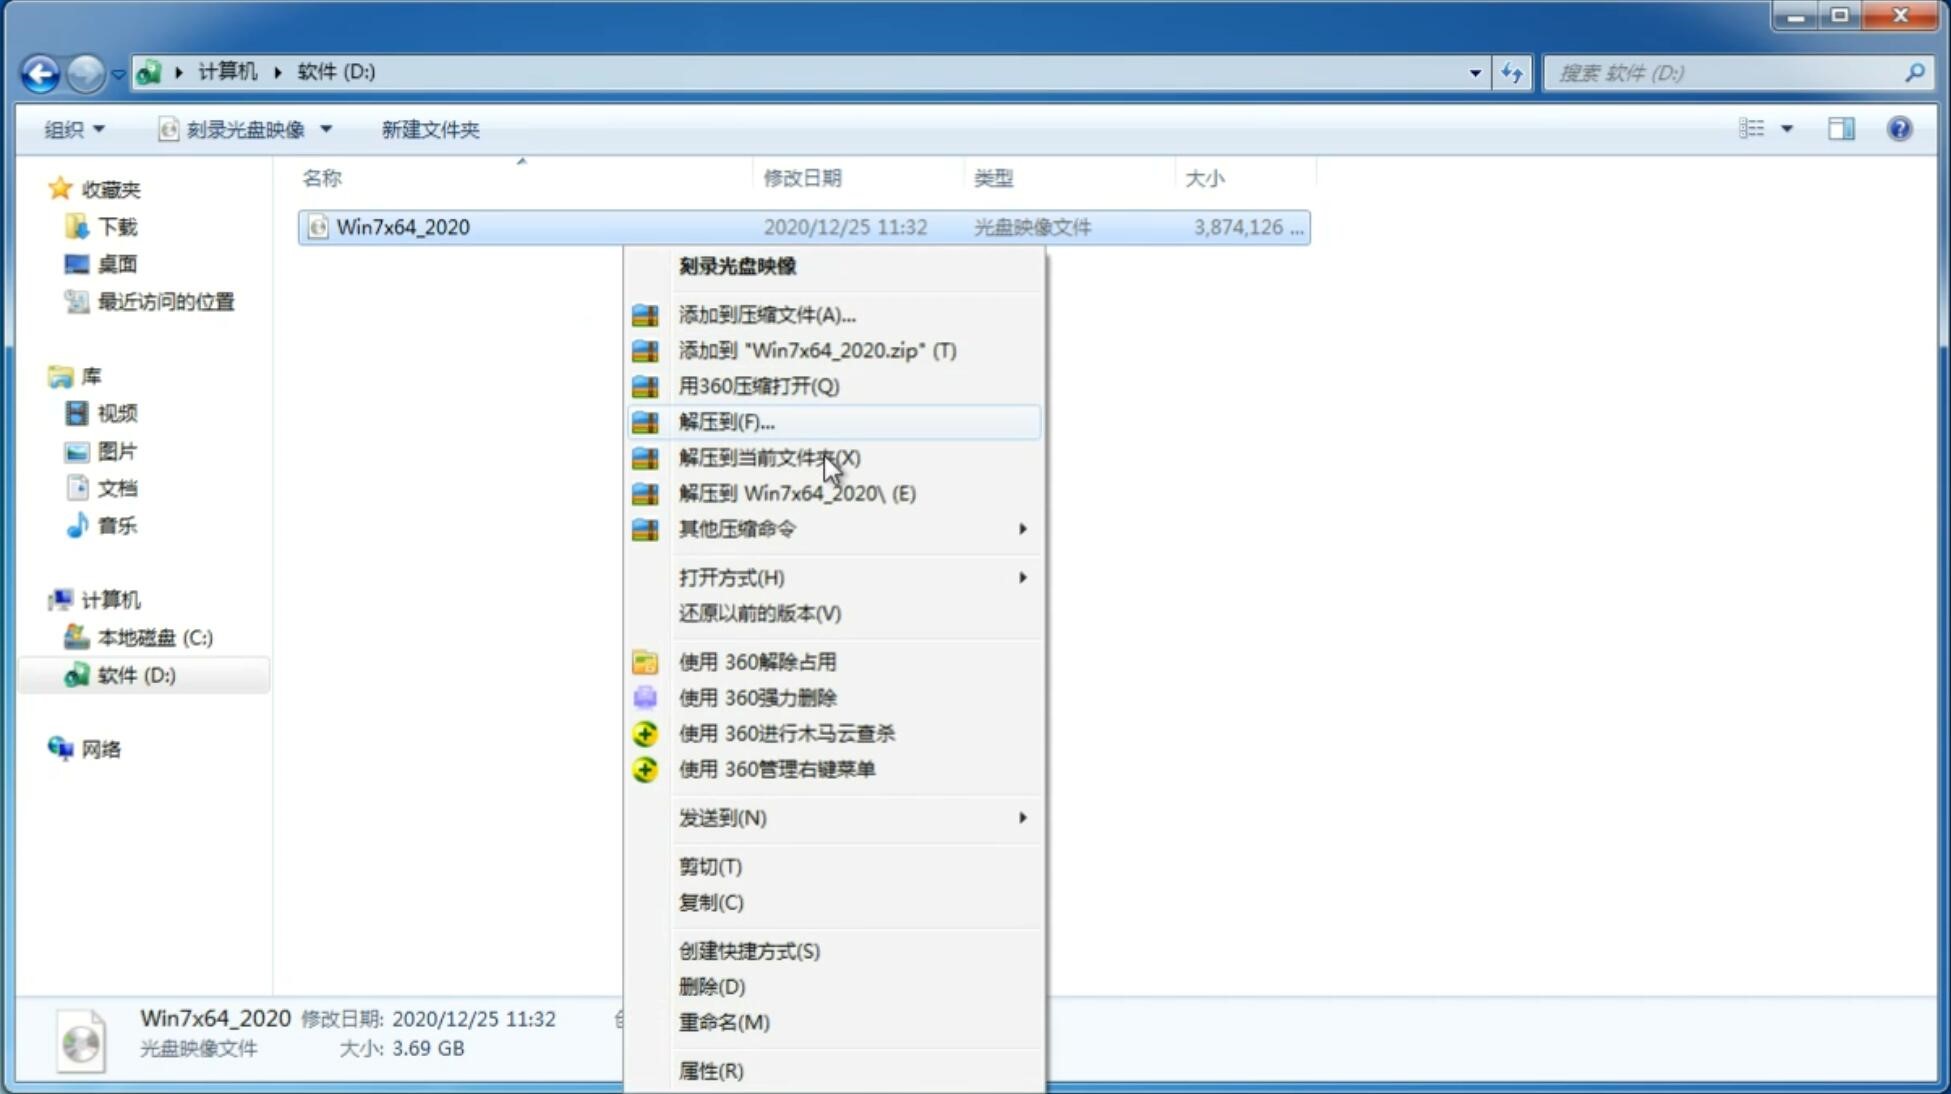Viewport: 1951px width, 1094px height.
Task: Click 使用360管理右键菜单 icon
Action: 647,768
